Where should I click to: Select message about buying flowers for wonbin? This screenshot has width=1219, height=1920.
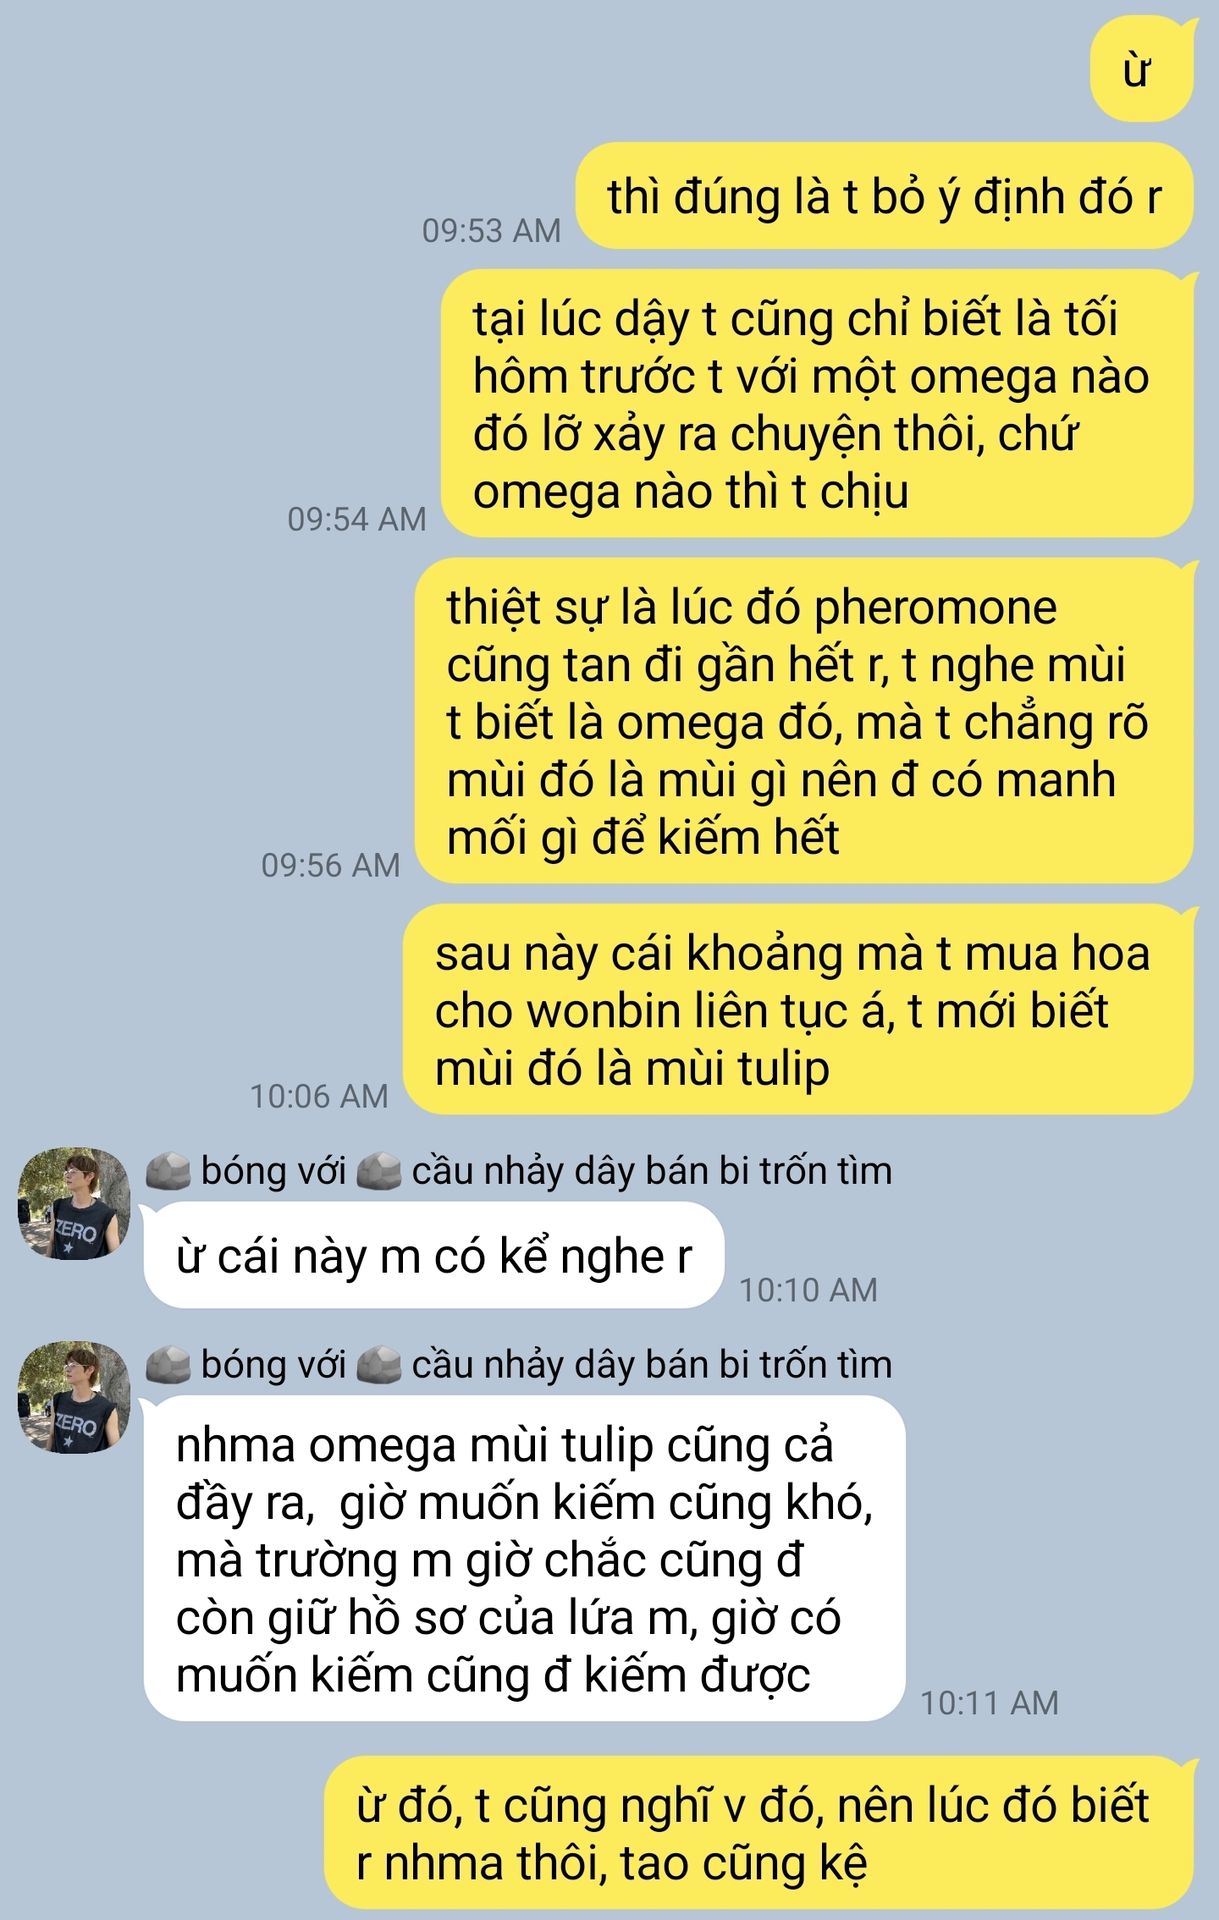798,1010
